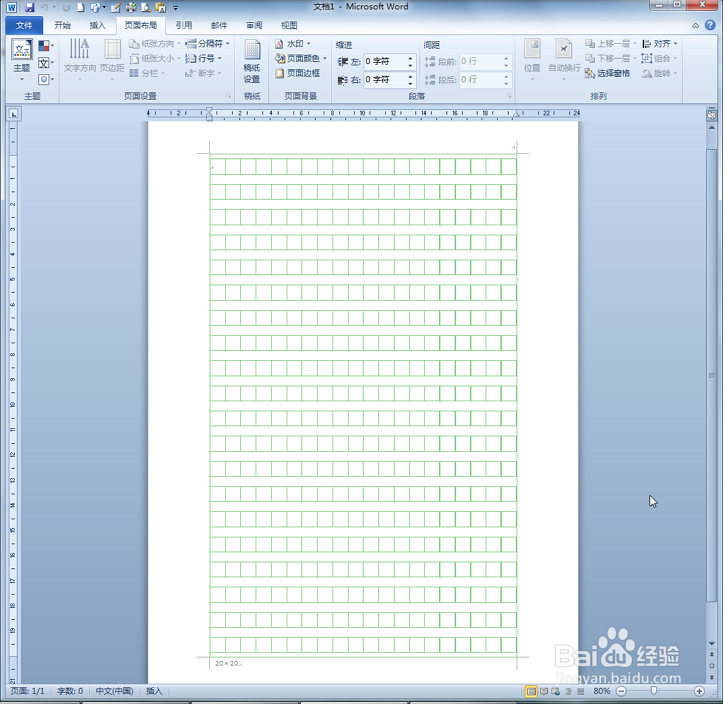
Task: Click the Save icon in quick access toolbar
Action: (30, 7)
